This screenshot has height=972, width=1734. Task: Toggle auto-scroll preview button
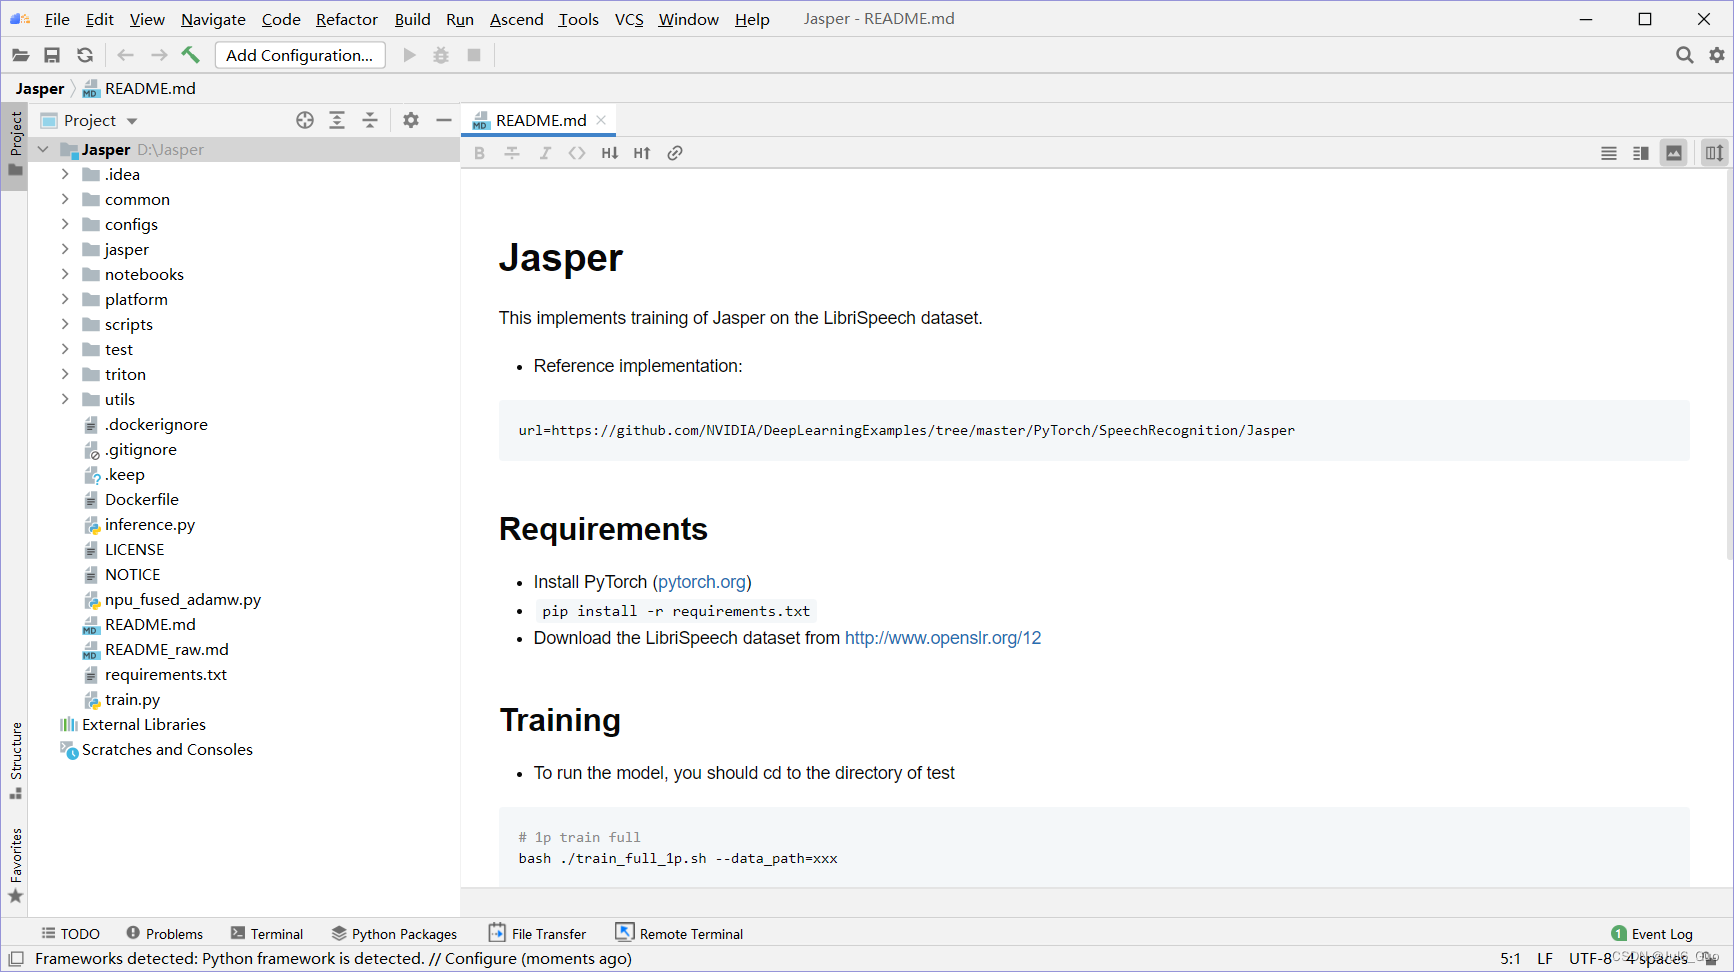click(x=1715, y=153)
